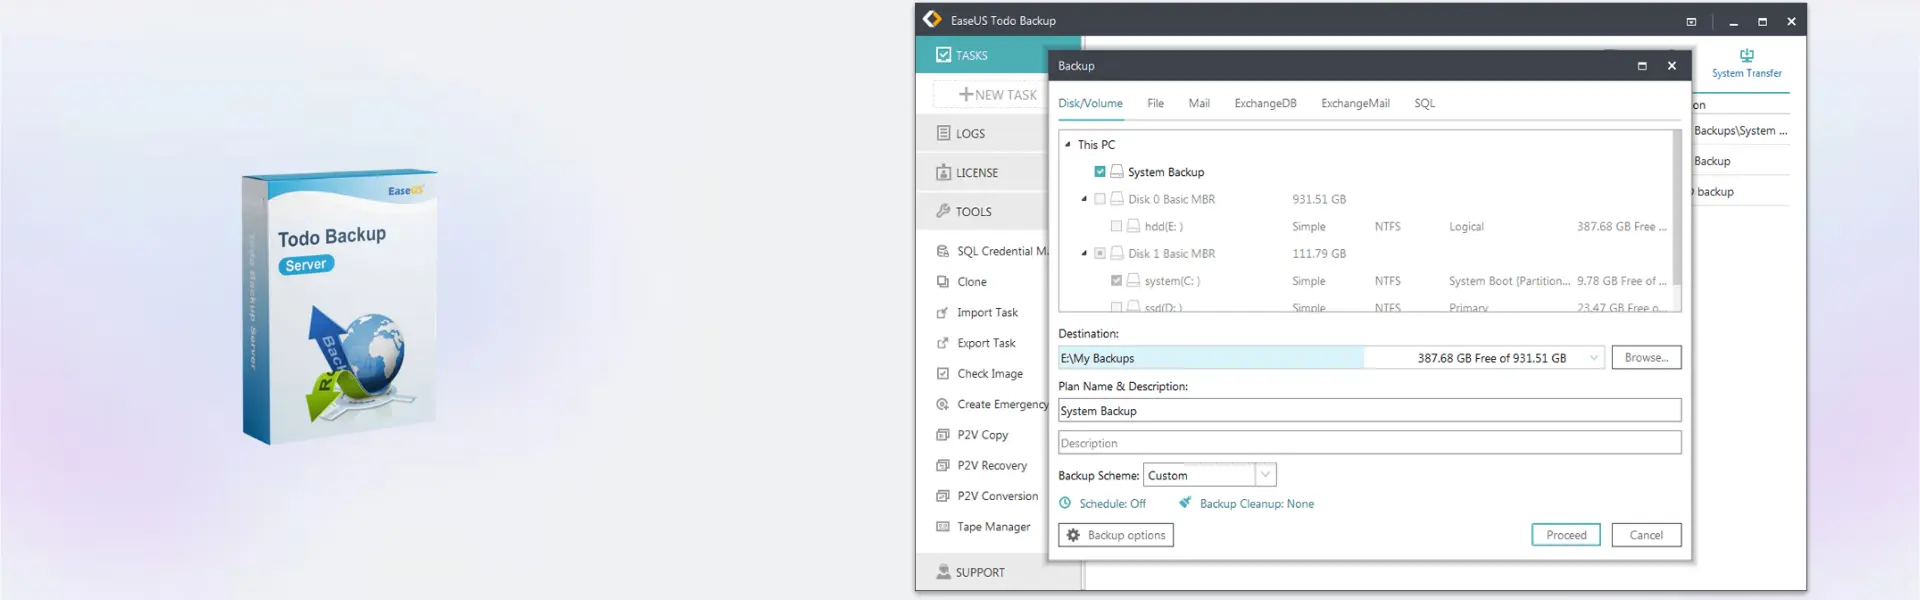Click the plus icon beside NEW TASK
1920x600 pixels.
[x=966, y=94]
